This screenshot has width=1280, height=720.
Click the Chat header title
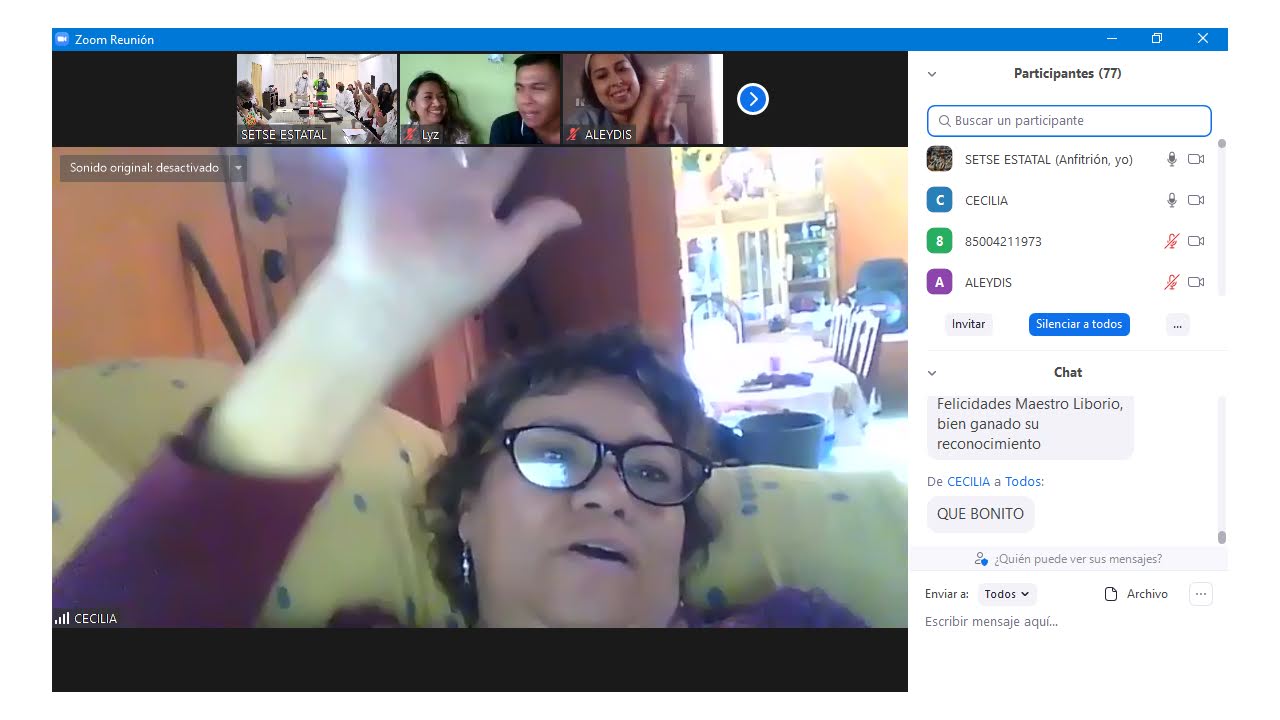point(1068,373)
